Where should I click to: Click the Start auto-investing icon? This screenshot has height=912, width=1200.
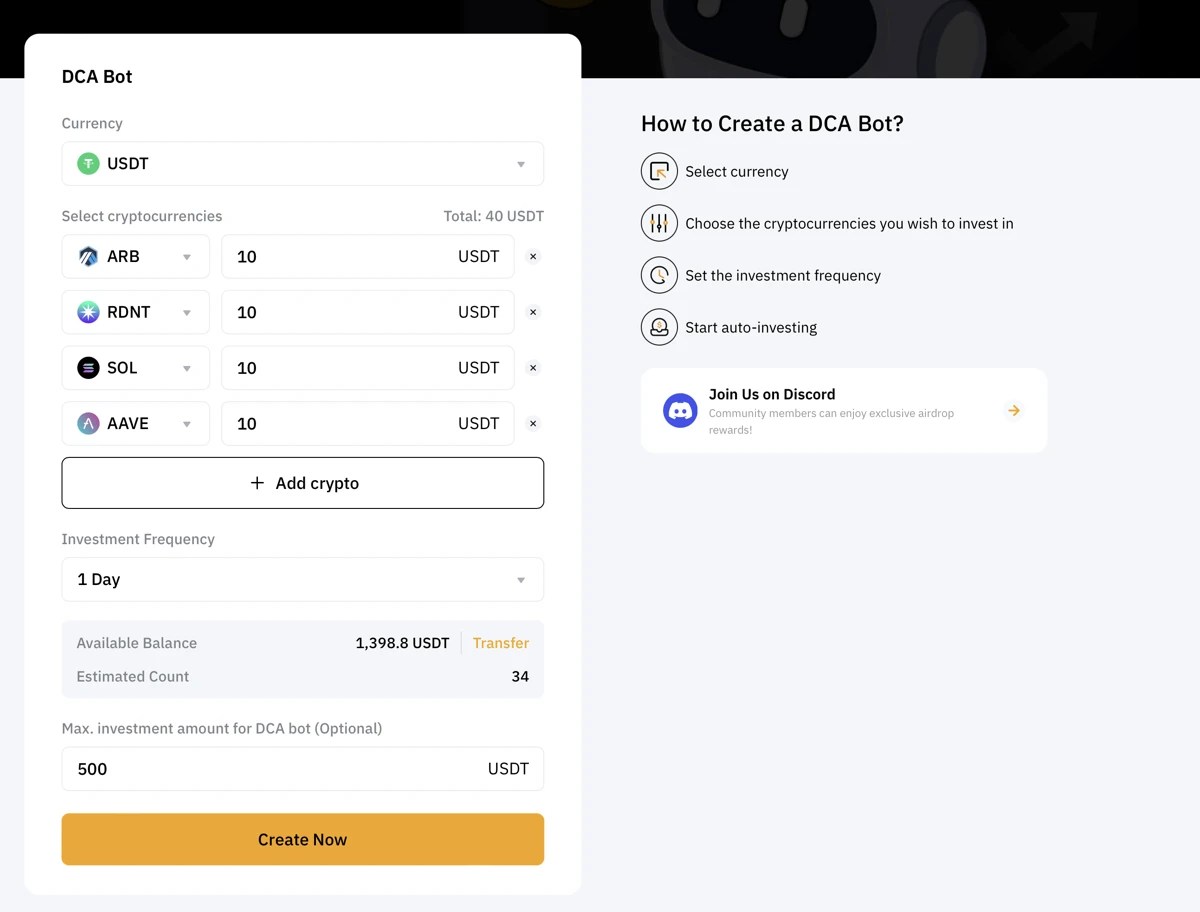point(659,327)
